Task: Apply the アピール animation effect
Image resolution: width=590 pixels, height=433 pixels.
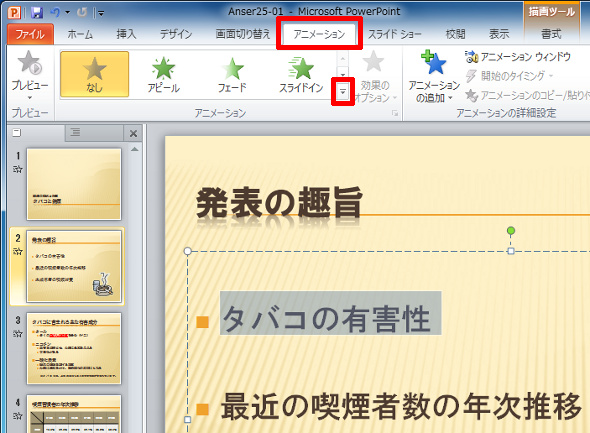Action: tap(163, 74)
